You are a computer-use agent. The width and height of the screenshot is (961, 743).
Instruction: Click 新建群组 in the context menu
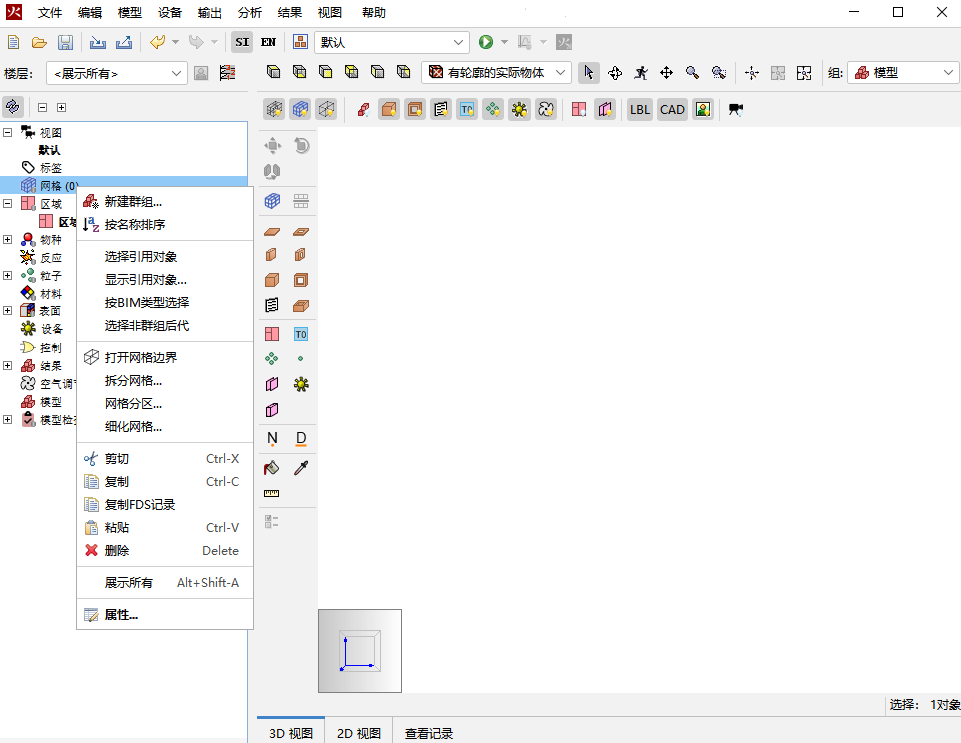pos(133,202)
